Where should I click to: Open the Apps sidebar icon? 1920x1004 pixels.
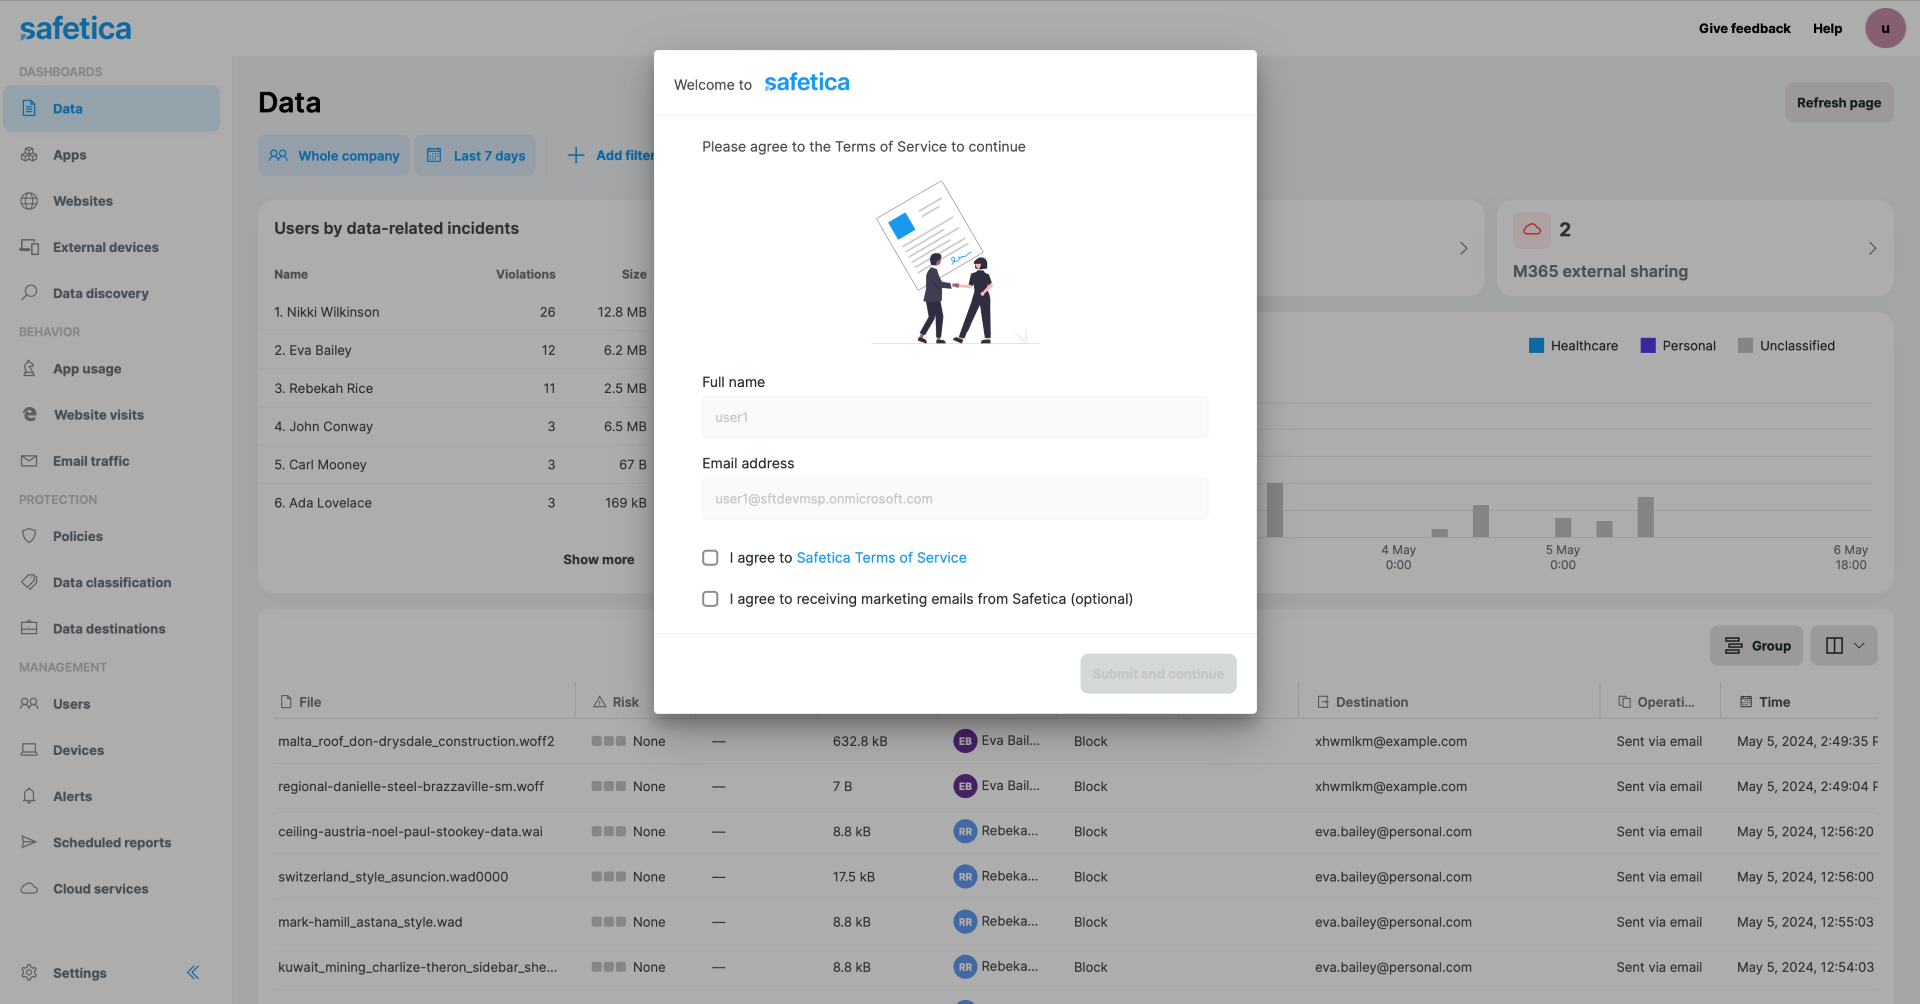tap(29, 154)
